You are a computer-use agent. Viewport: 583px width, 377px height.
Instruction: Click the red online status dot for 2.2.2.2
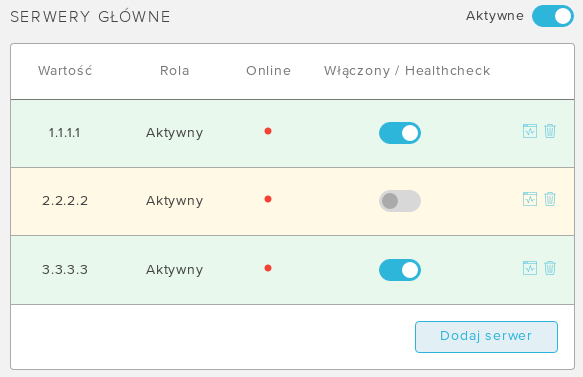pos(268,199)
